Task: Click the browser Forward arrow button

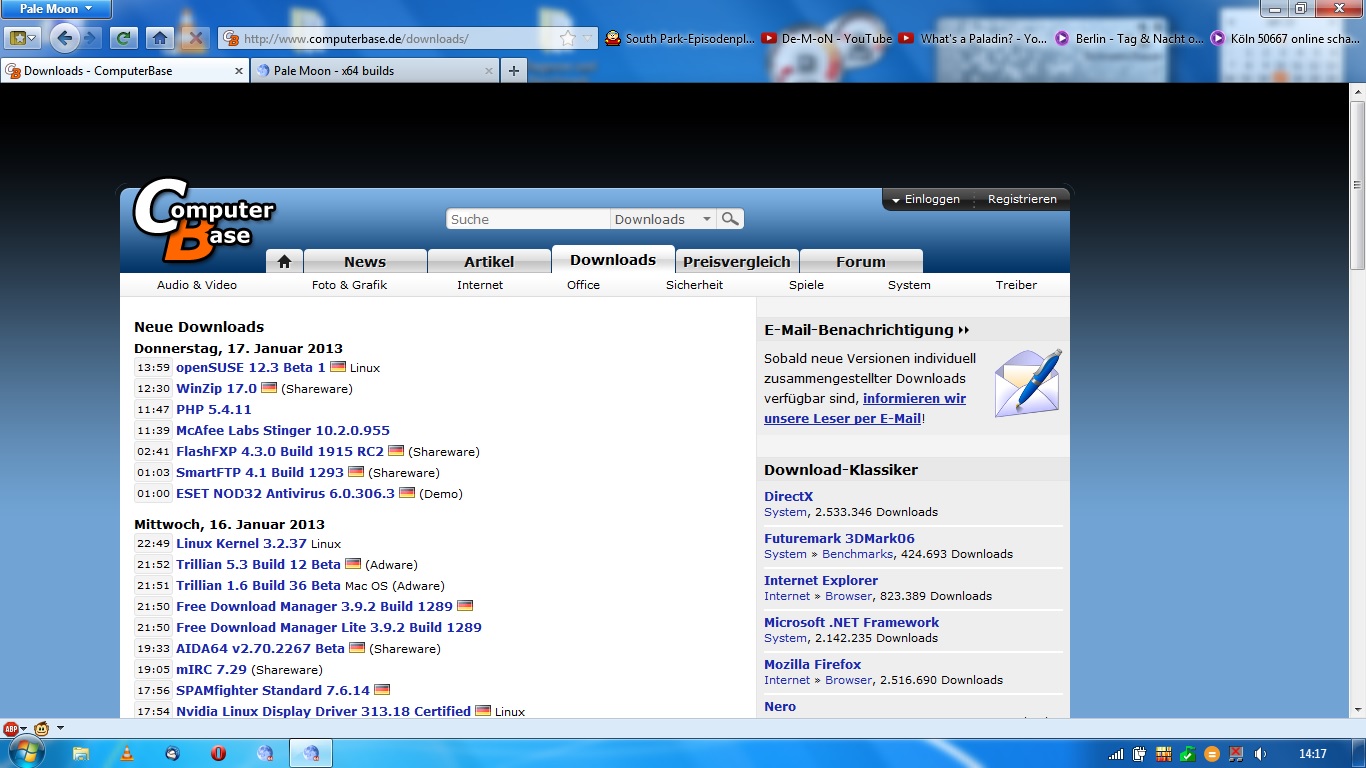Action: tap(91, 38)
